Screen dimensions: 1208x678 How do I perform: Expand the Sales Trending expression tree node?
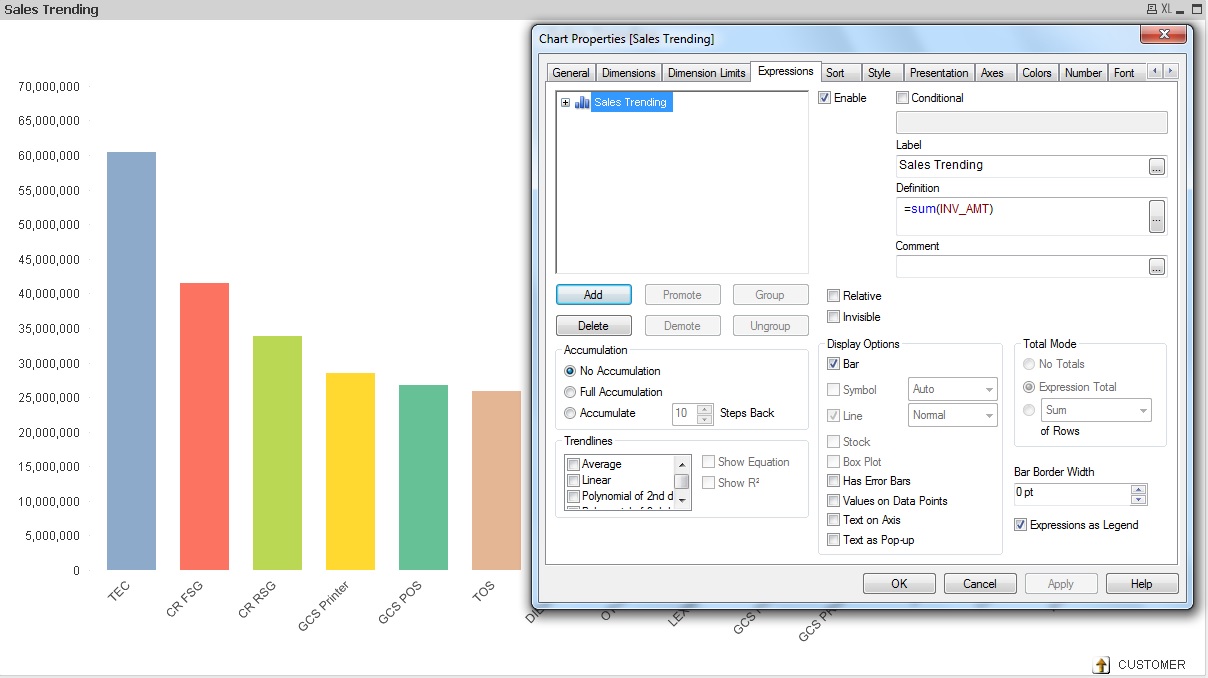(566, 102)
